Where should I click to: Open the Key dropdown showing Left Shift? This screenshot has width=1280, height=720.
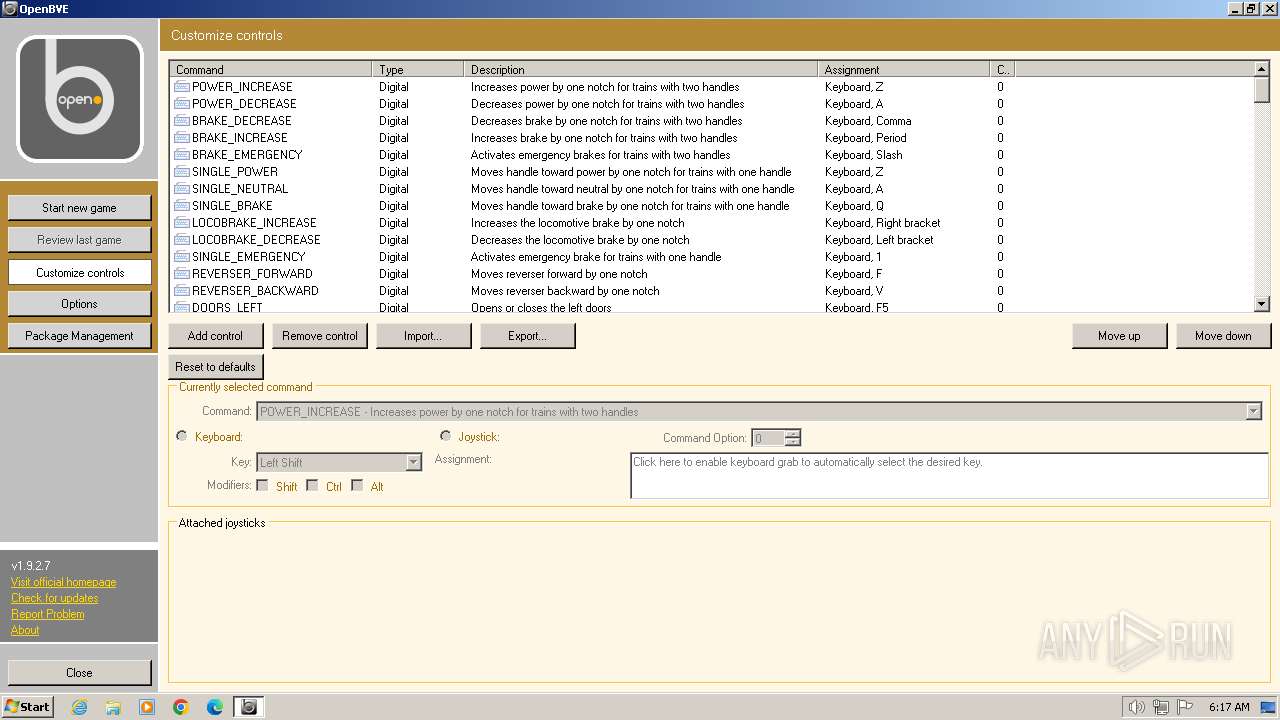tap(413, 462)
